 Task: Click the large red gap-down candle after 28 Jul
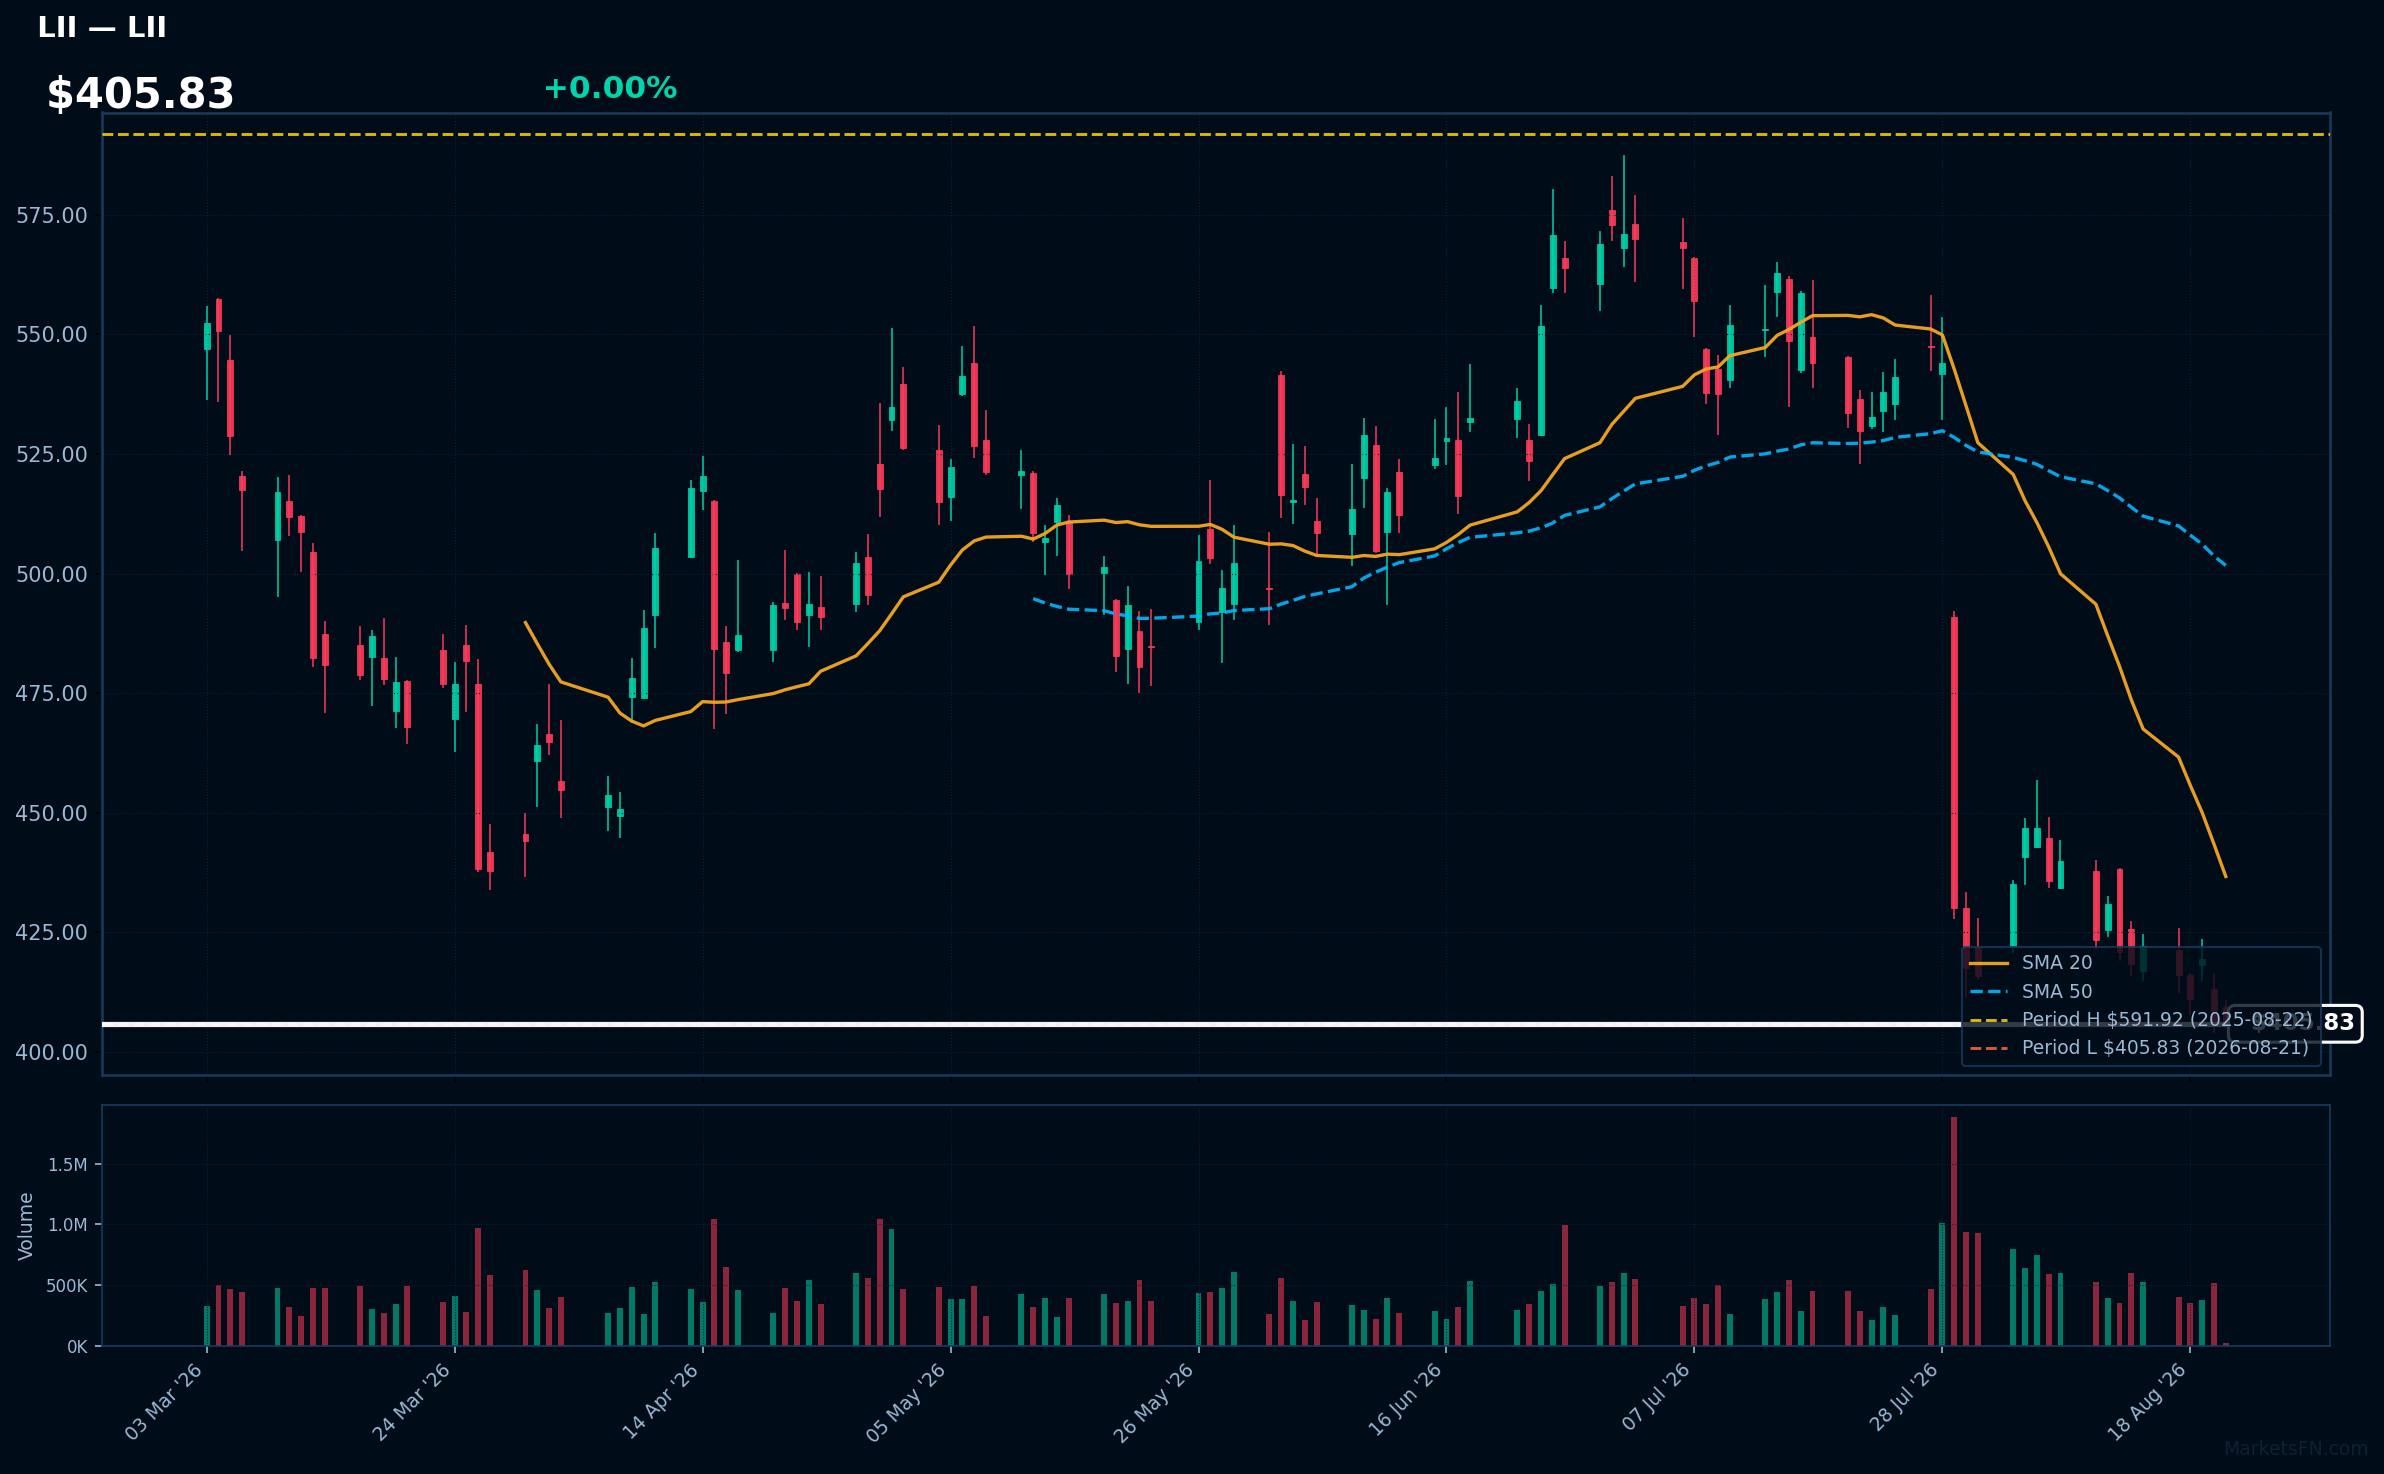[1954, 763]
